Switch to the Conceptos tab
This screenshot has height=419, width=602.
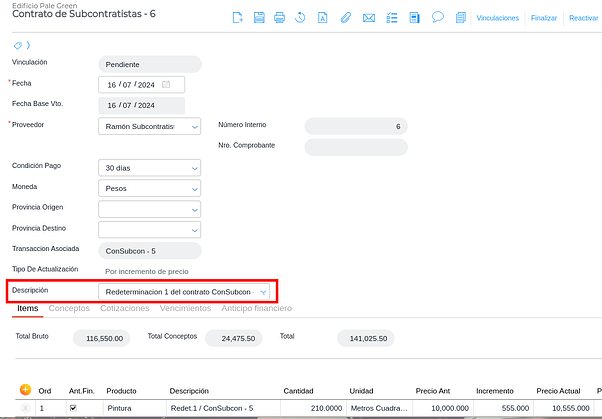(x=69, y=309)
